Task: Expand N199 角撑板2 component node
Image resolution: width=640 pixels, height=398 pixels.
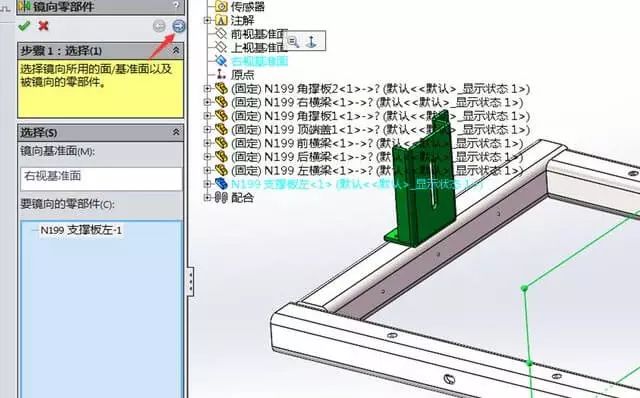Action: 207,89
